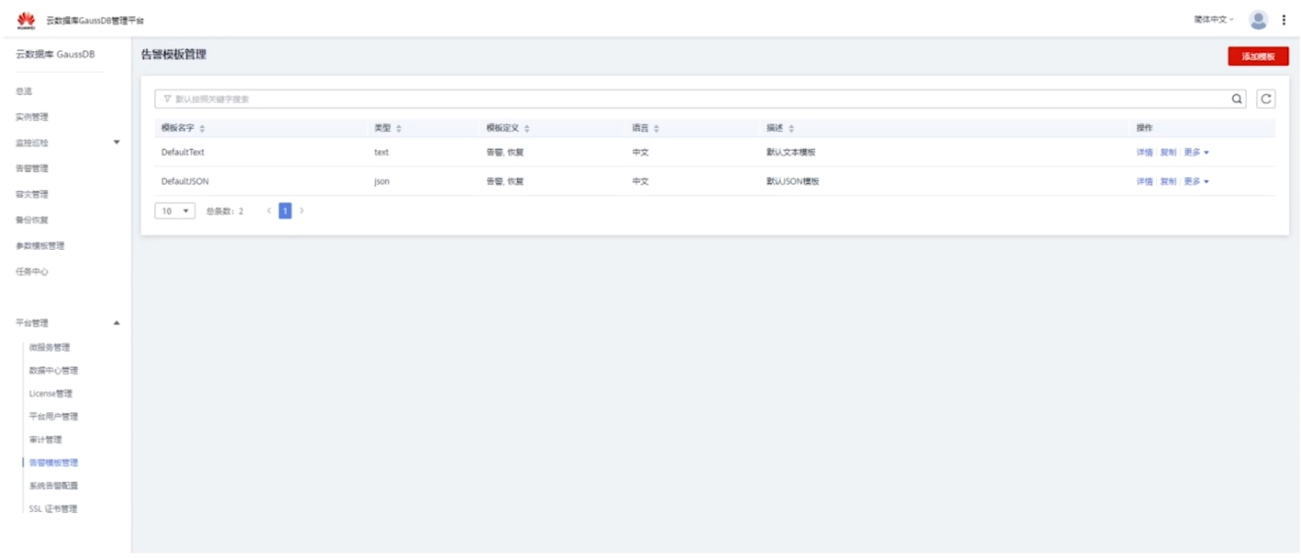Open 备份恢复 sidebar item
Screen dimensions: 1301x558
pyautogui.click(x=32, y=220)
